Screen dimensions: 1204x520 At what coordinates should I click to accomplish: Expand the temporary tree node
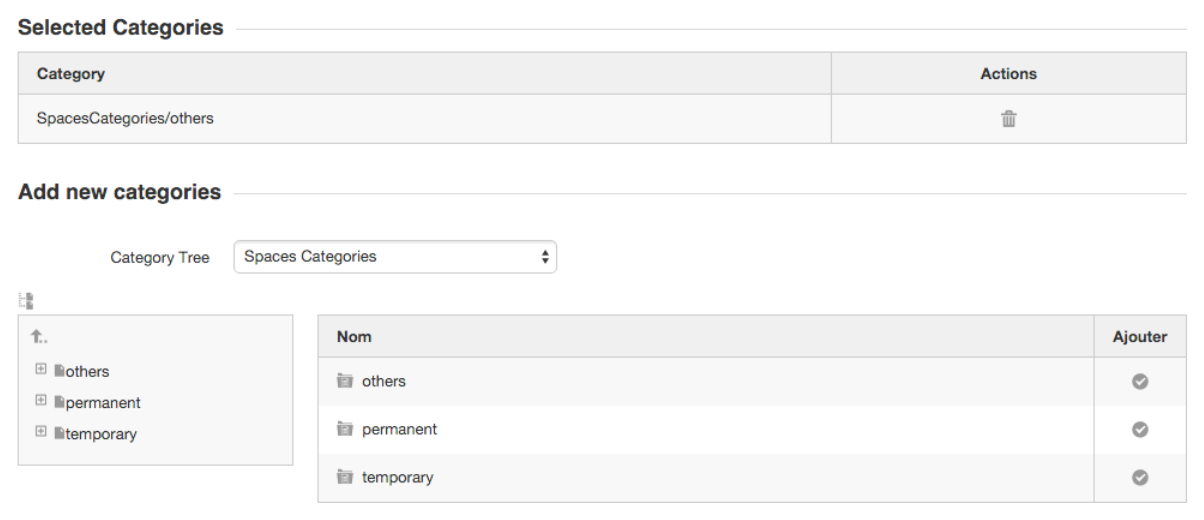click(41, 432)
